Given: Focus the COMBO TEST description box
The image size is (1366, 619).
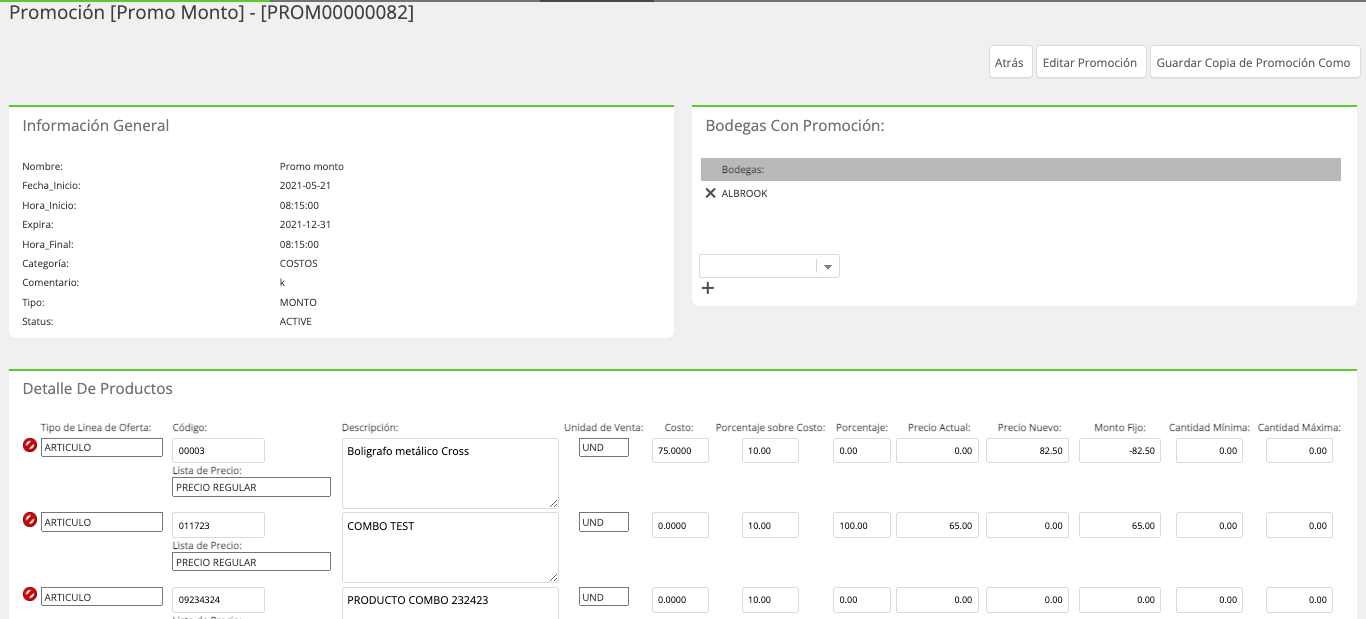Looking at the screenshot, I should click(450, 548).
